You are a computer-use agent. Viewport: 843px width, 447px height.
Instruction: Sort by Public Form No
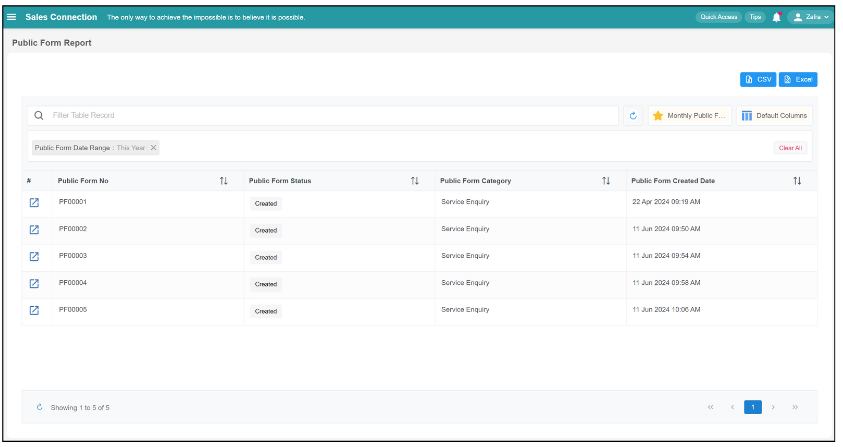coord(224,181)
